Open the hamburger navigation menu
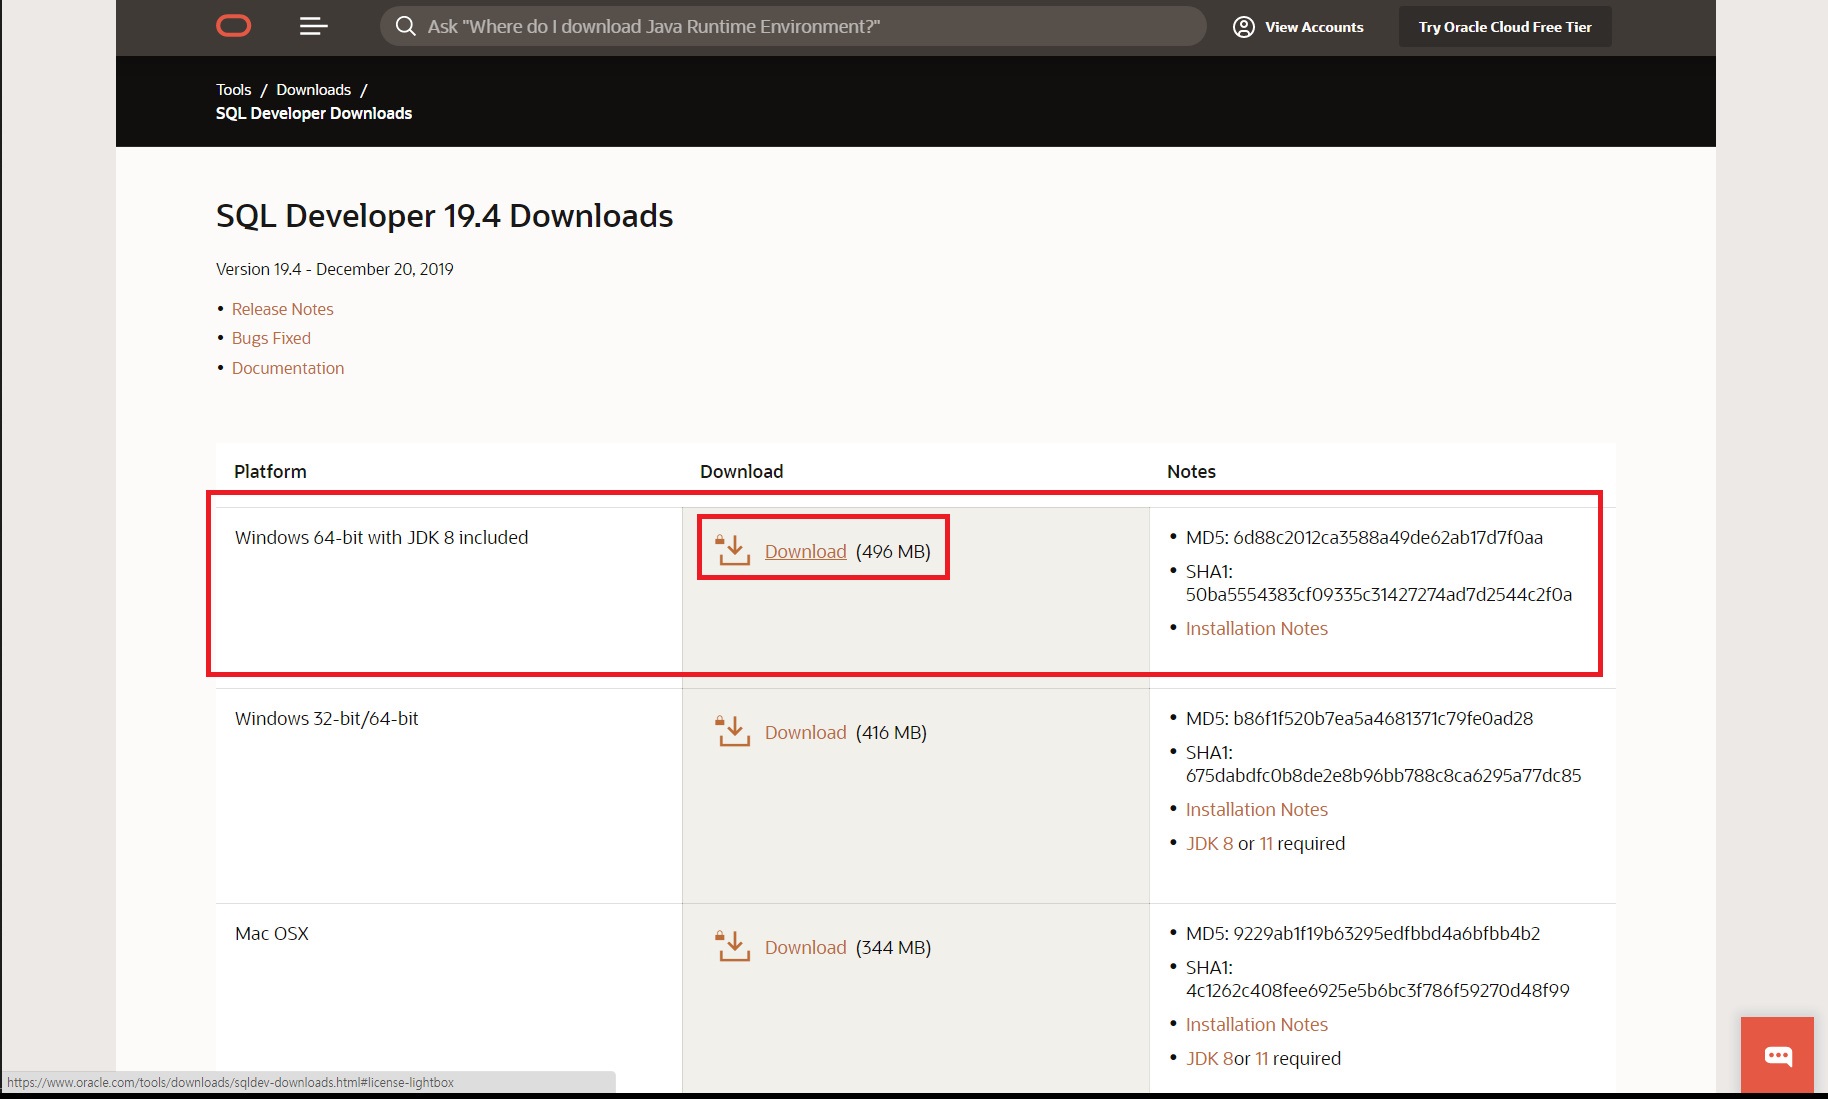 [x=313, y=26]
